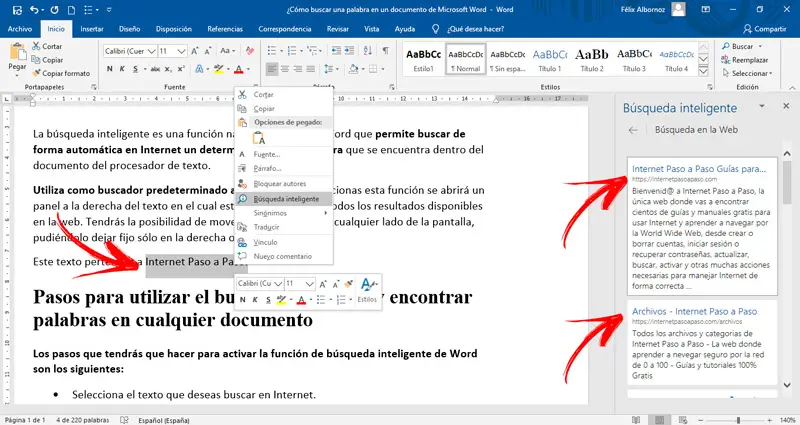Screen dimensions: 800x425
Task: Click the paste option icon in context menu
Action: [x=259, y=138]
